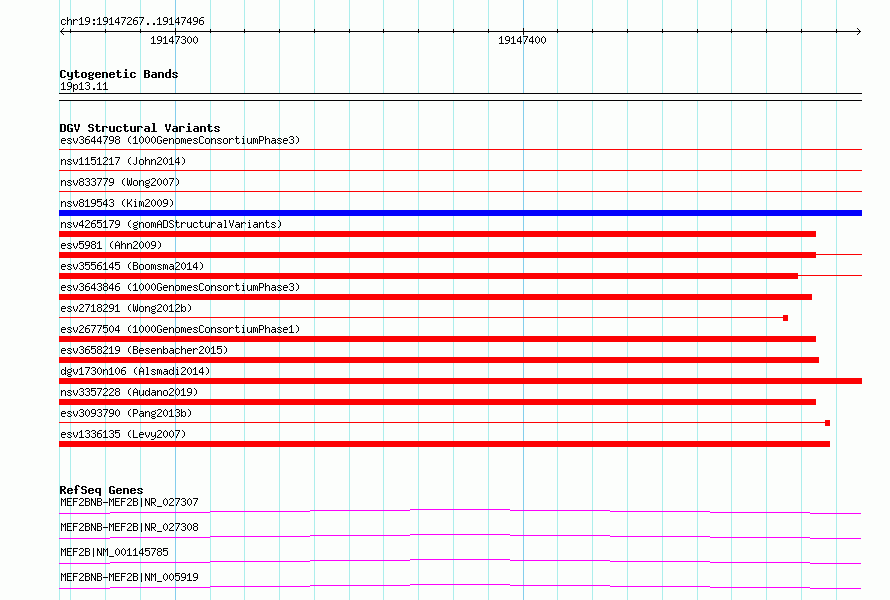Select the blue nsv819543 variant bar
The image size is (890, 600).
click(460, 213)
